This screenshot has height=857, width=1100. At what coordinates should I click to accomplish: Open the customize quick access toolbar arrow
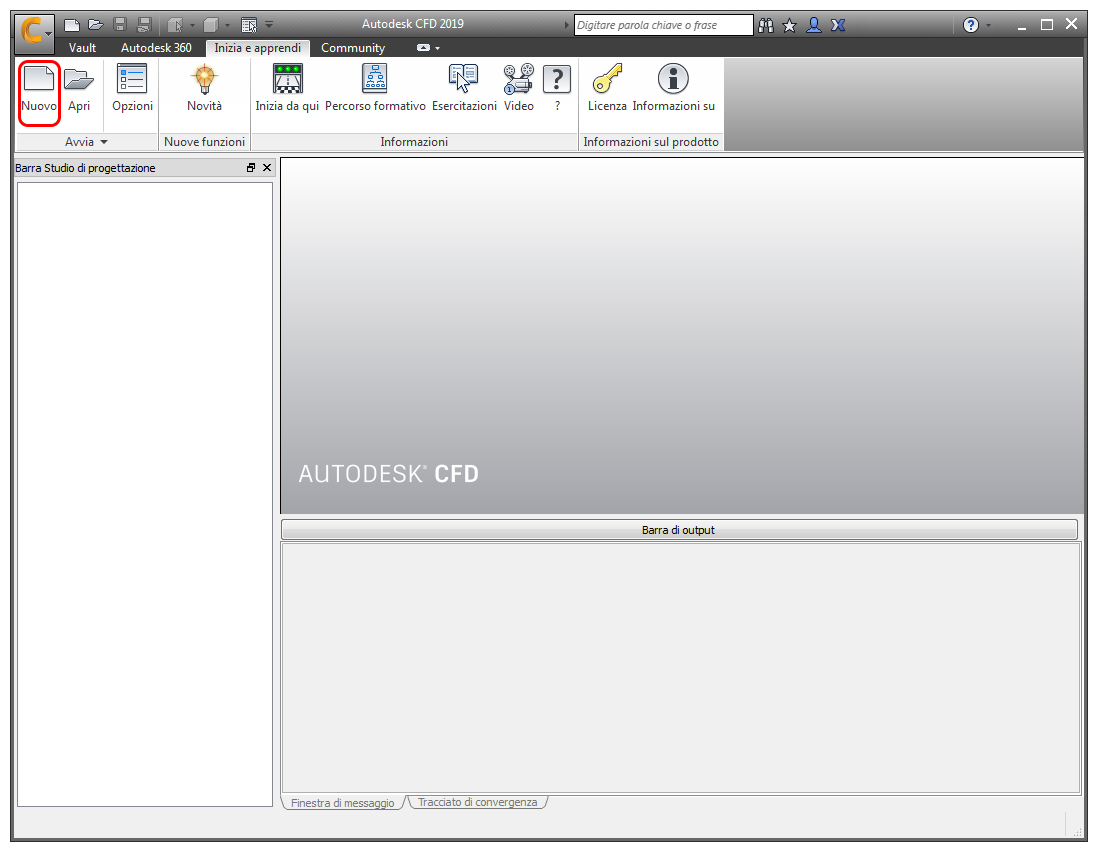(x=269, y=25)
